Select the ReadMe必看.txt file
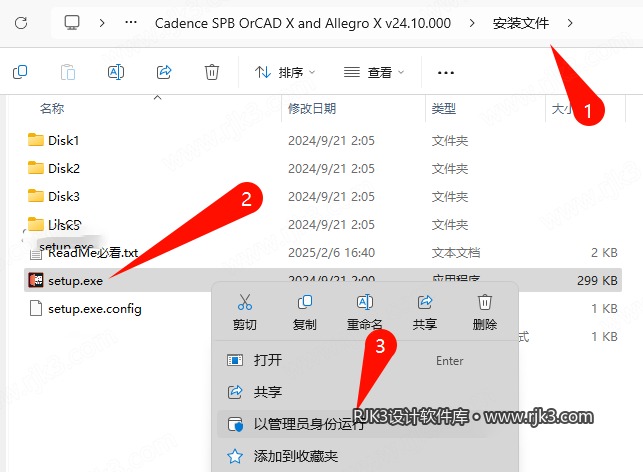The image size is (643, 472). pos(93,253)
